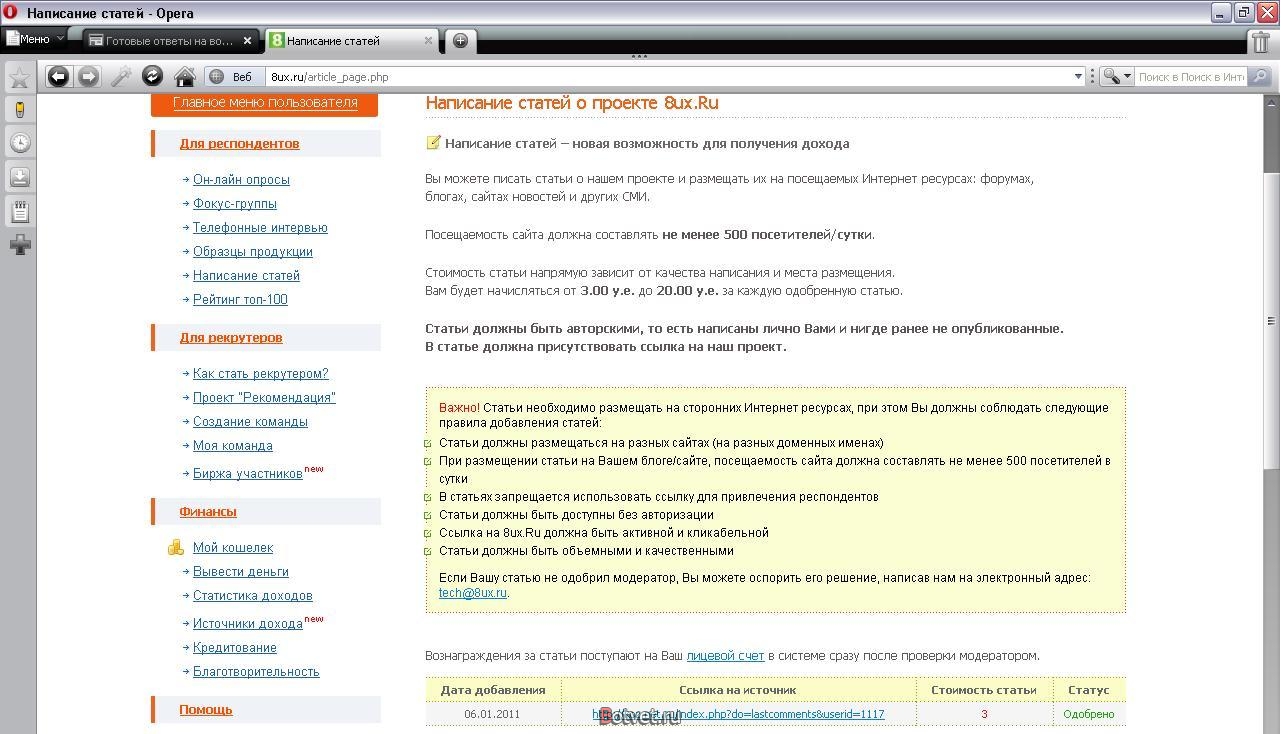This screenshot has width=1281, height=734.
Task: Click the notepad icon before article heading
Action: [x=433, y=143]
